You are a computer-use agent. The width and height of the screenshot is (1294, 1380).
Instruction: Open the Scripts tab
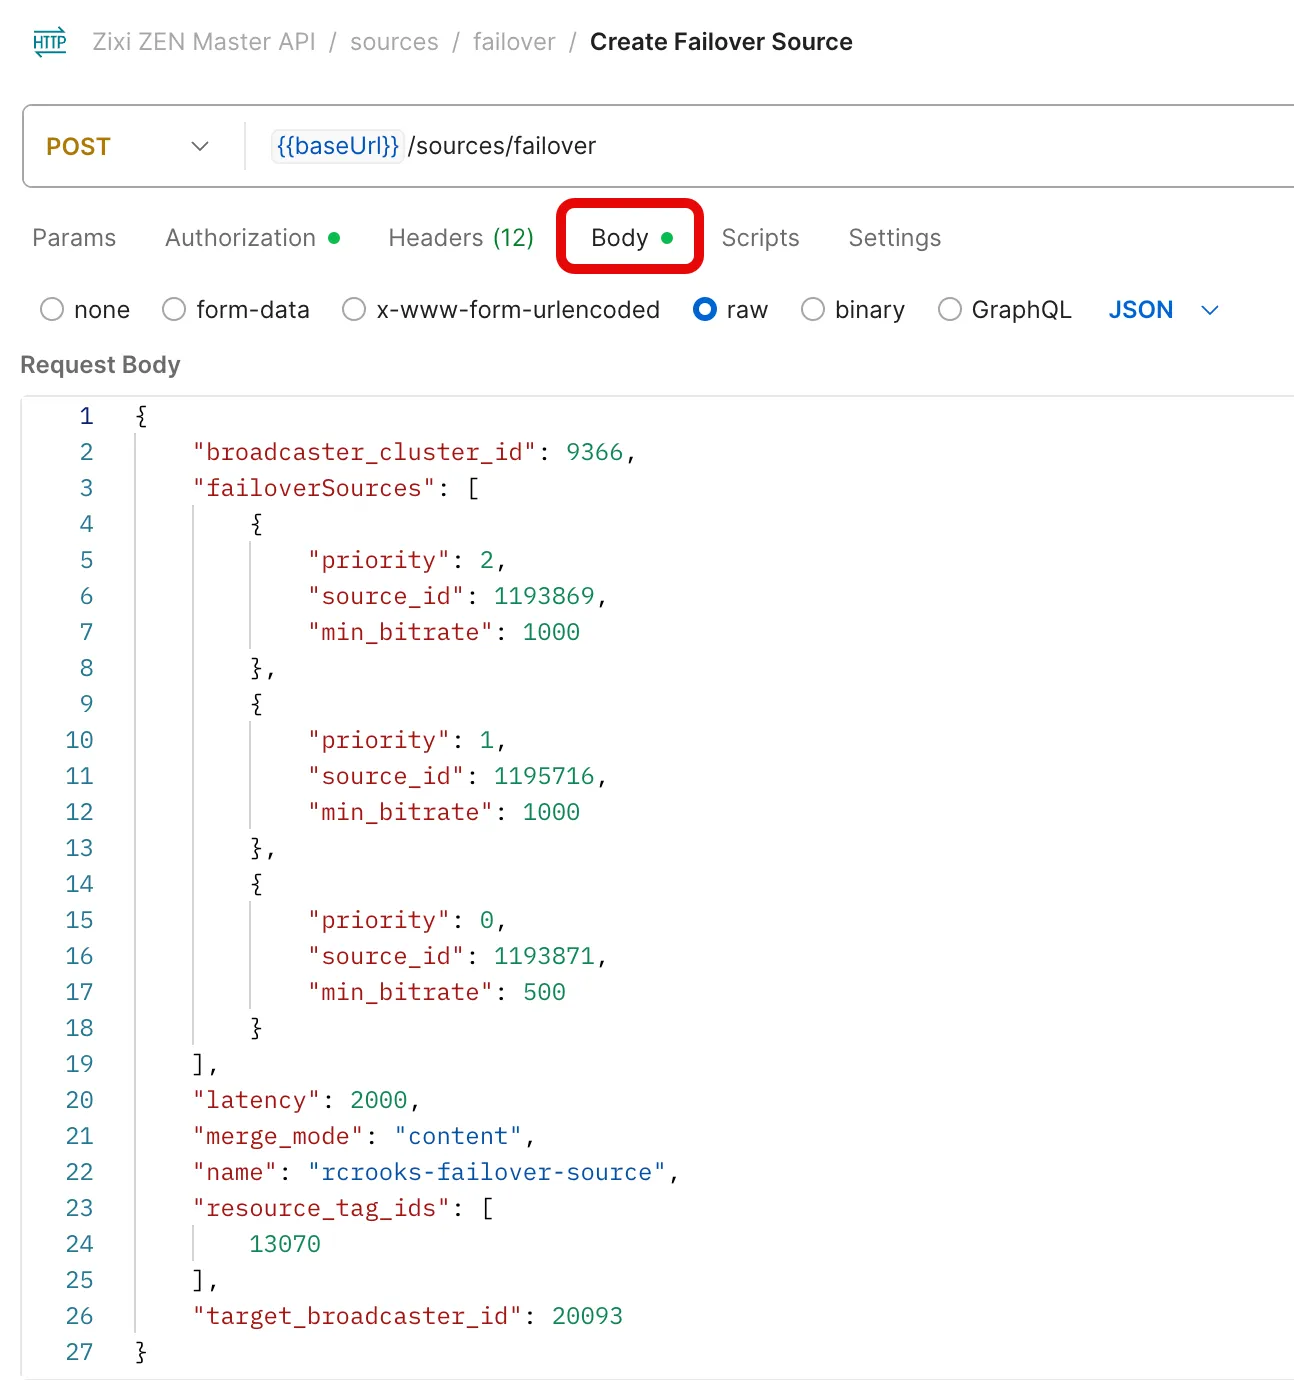761,238
